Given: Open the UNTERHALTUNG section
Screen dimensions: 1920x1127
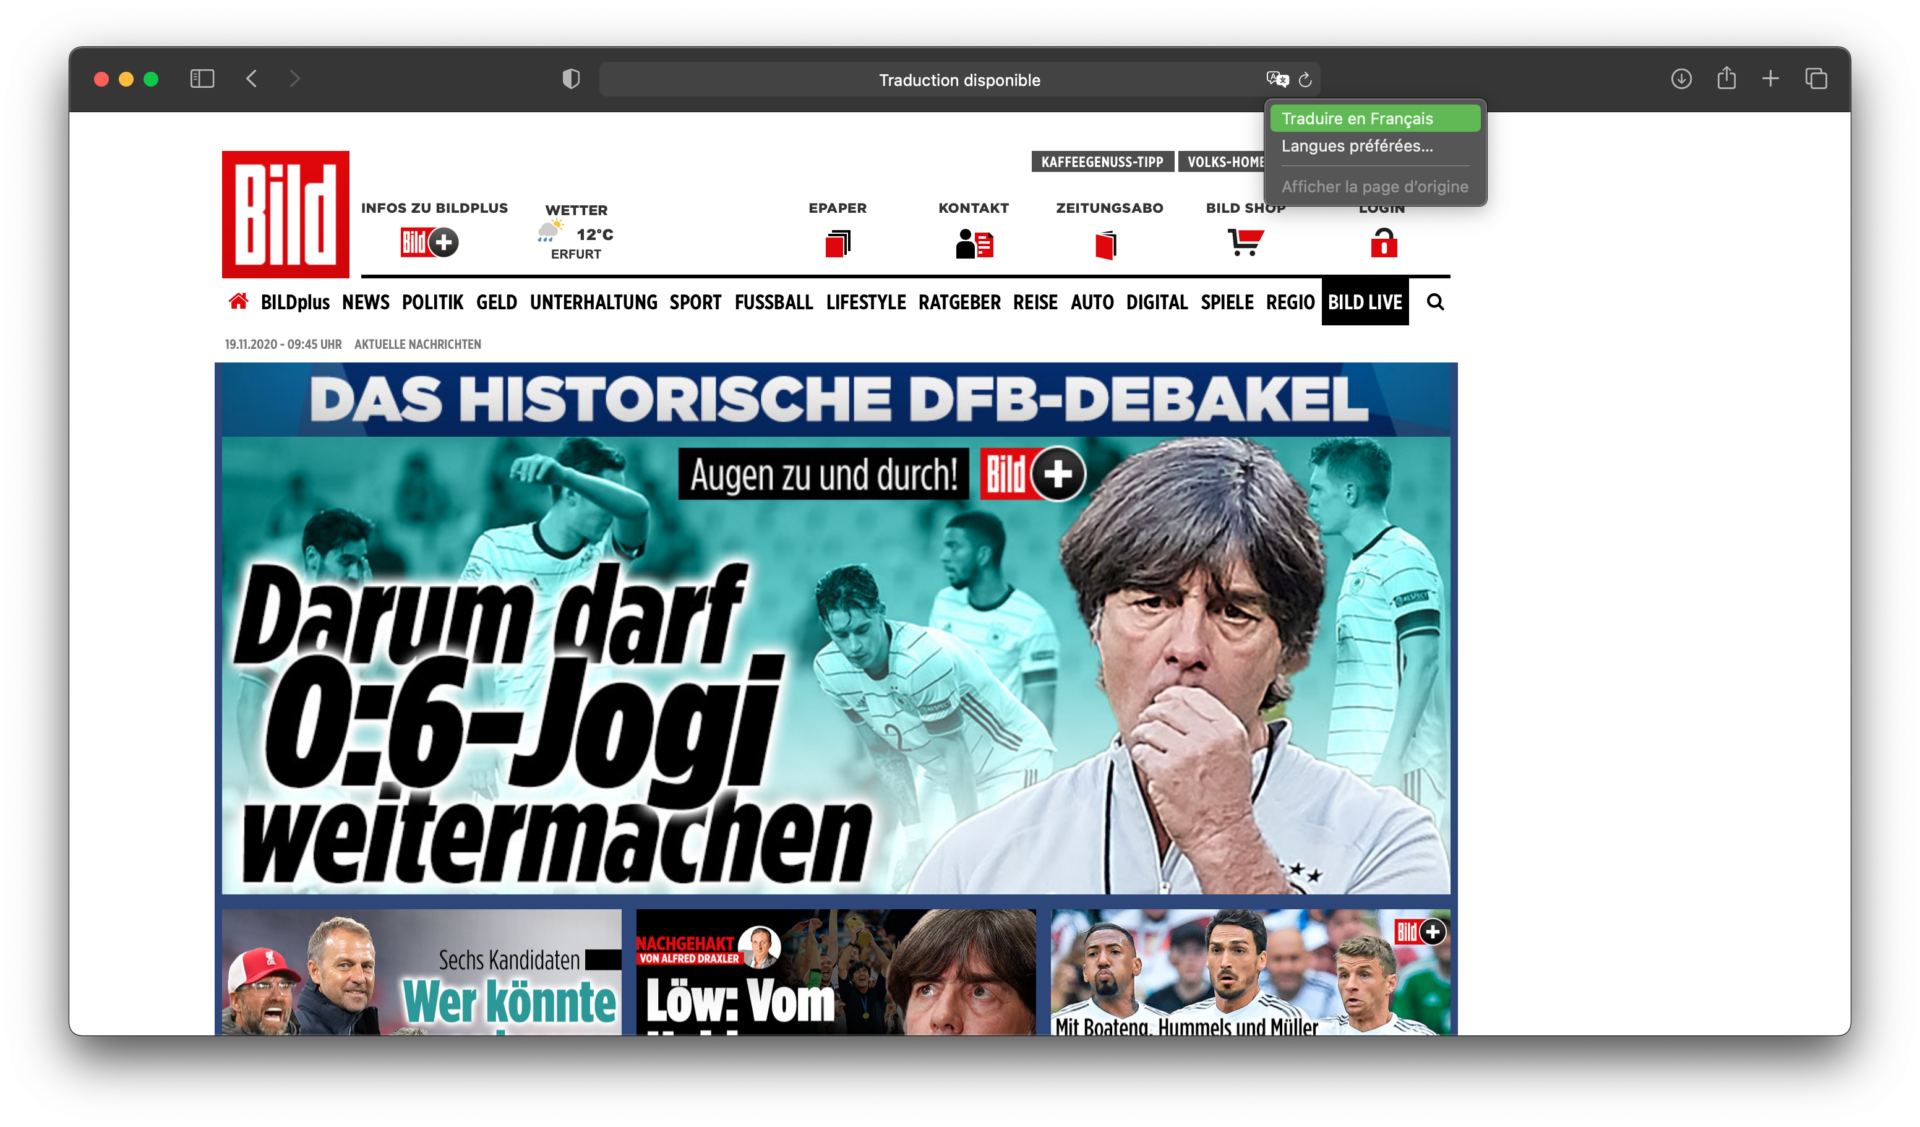Looking at the screenshot, I should click(594, 302).
